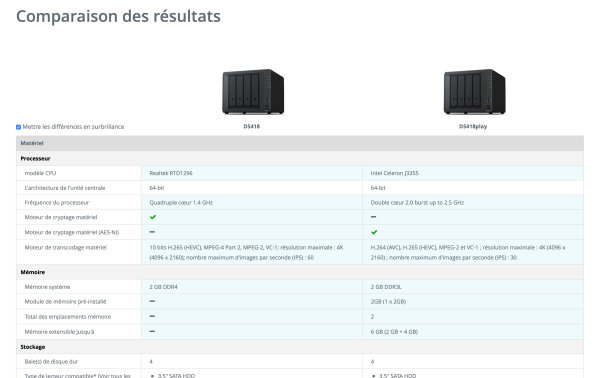
Task: Click 'Type de lecteur compatible' link label
Action: (x=78, y=375)
